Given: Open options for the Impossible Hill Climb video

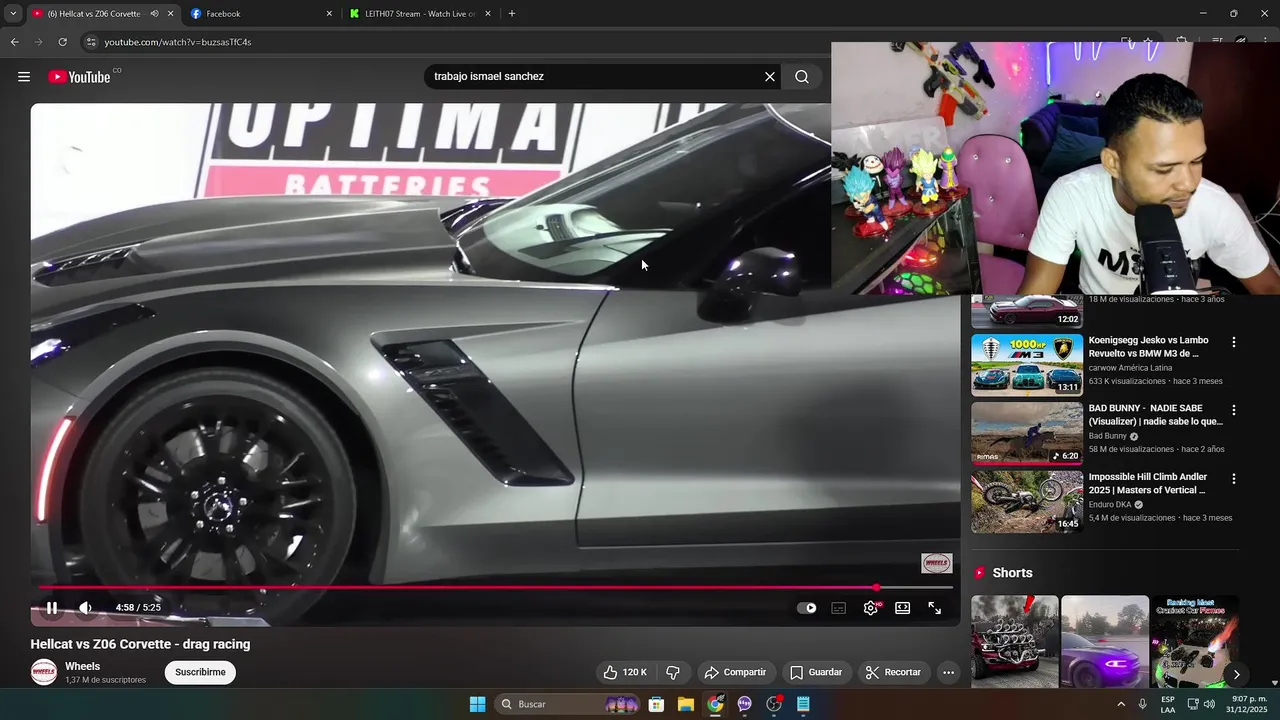Looking at the screenshot, I should point(1234,479).
